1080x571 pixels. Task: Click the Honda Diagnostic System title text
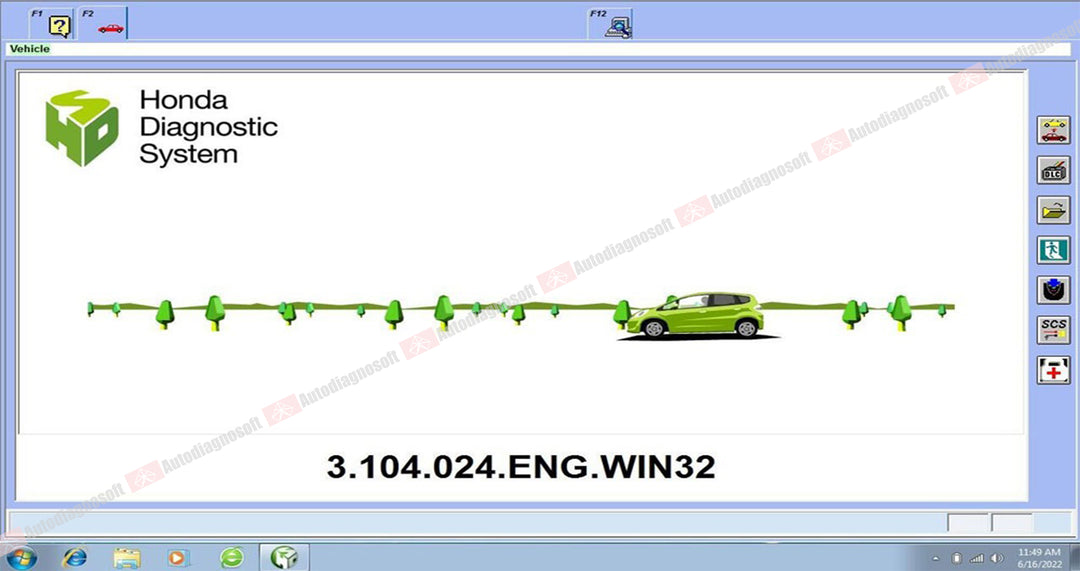208,127
